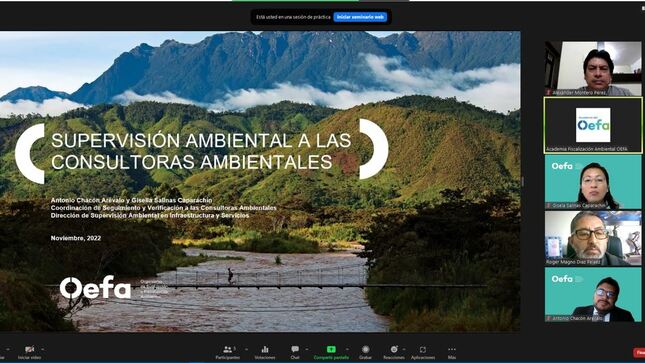The image size is (645, 363).
Task: Open Más options menu
Action: (452, 352)
